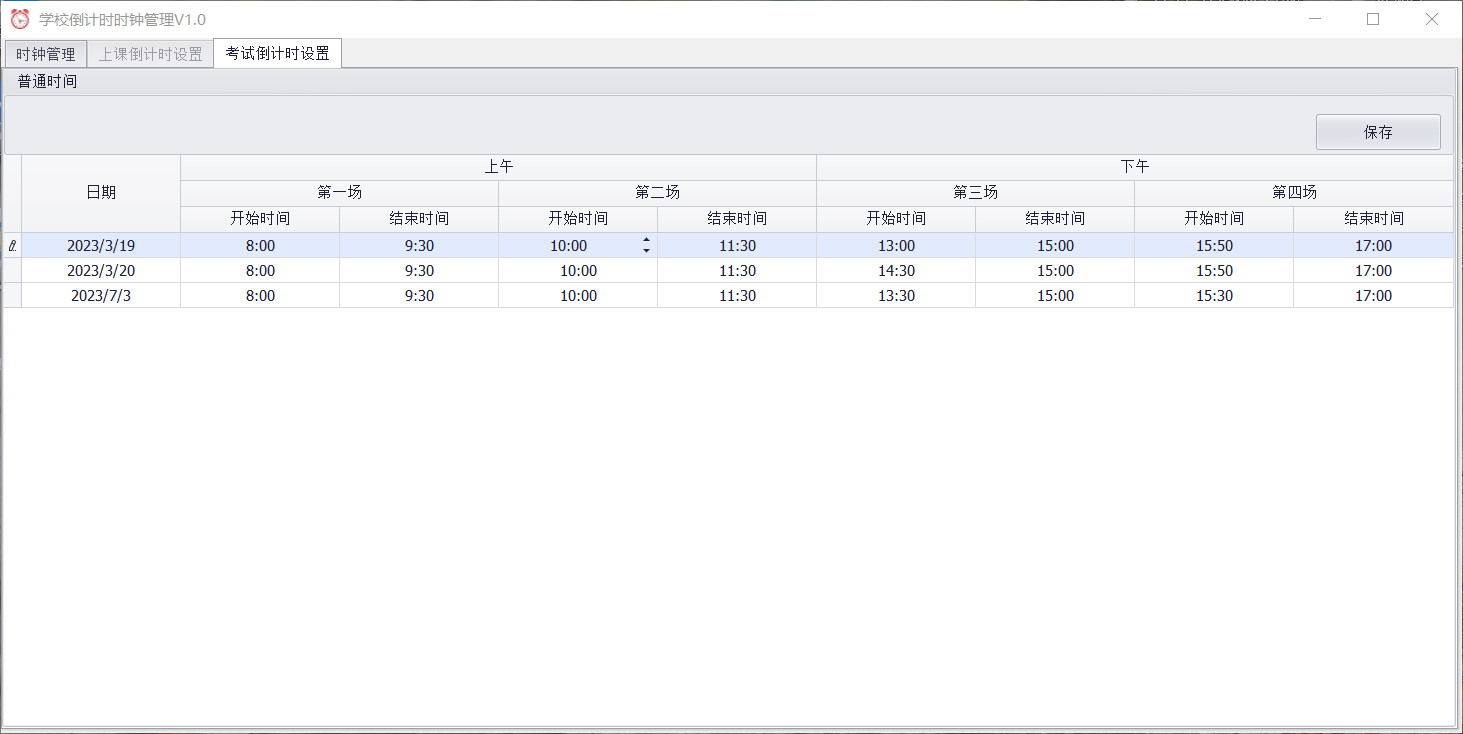The width and height of the screenshot is (1463, 734).
Task: Click 15:50 fourth session start in 2023/3/19 row
Action: pyautogui.click(x=1214, y=245)
